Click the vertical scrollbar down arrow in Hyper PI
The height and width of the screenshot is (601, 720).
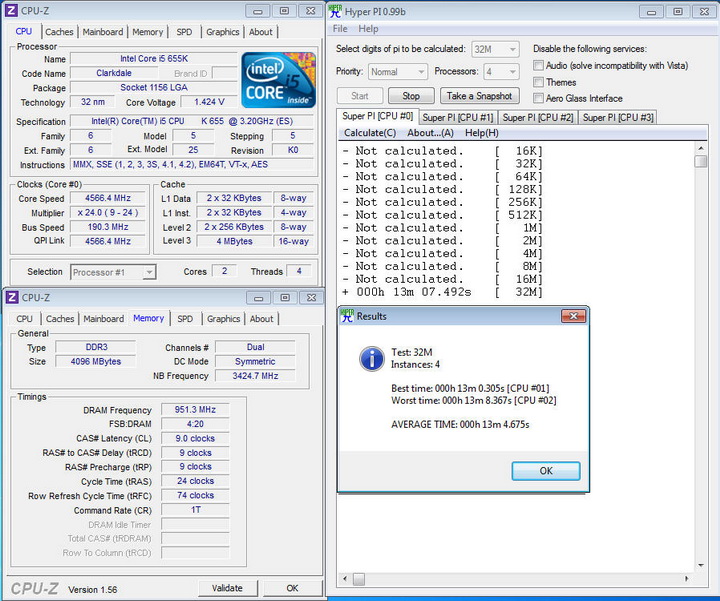coord(701,565)
